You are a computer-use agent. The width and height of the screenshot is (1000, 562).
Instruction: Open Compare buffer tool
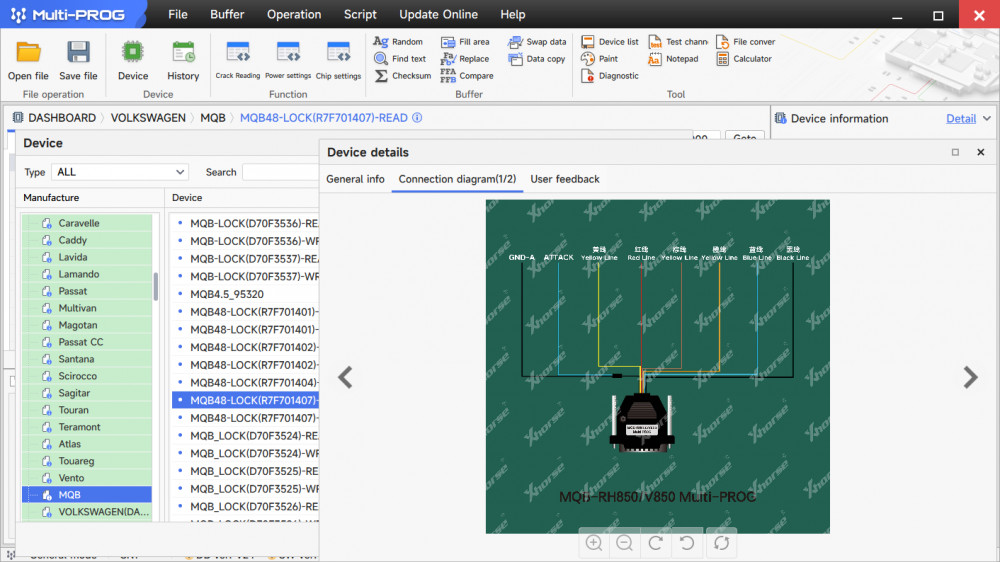467,75
